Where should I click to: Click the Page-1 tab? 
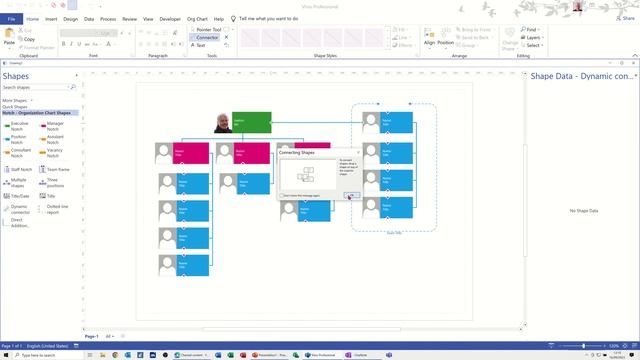[91, 336]
